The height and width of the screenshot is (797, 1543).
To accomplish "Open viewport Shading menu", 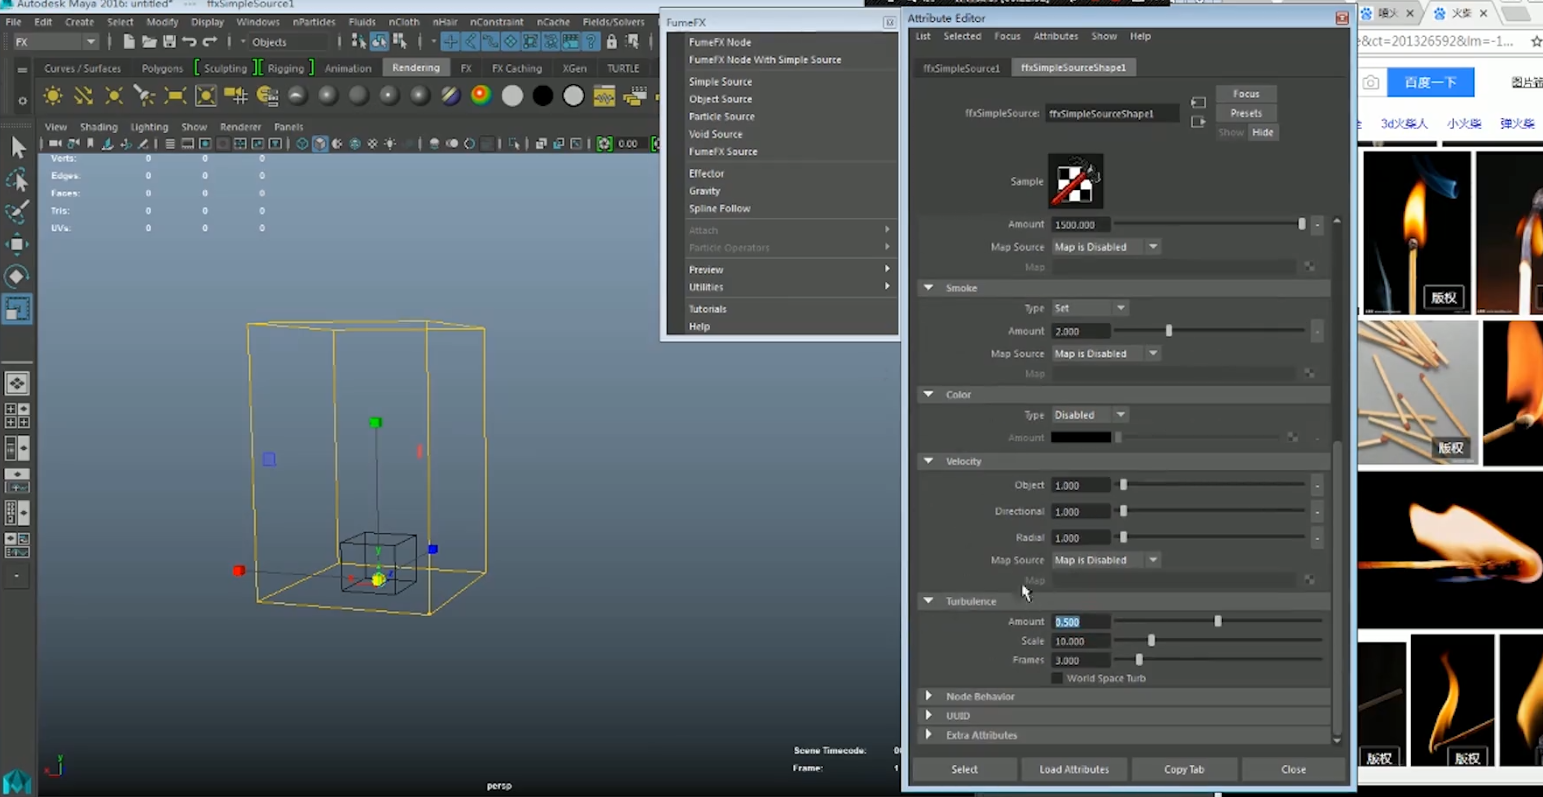I will [x=98, y=127].
